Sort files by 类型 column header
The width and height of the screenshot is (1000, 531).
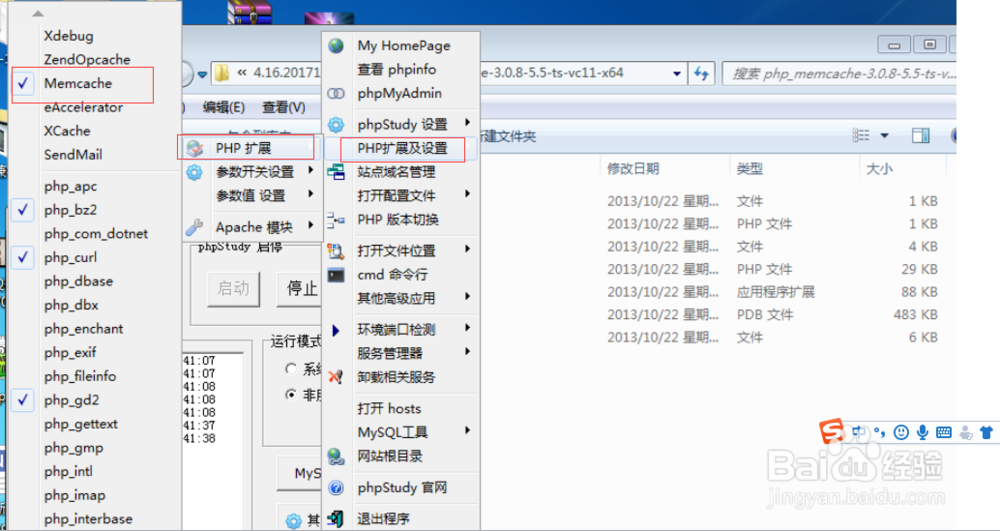point(749,168)
